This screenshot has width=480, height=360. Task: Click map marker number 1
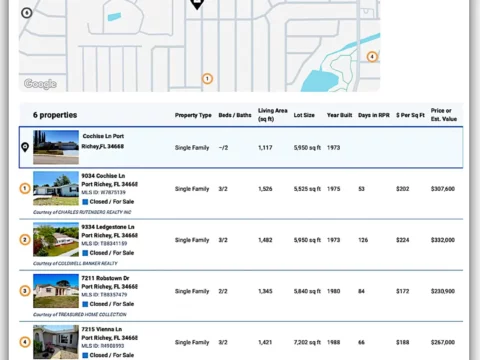coord(207,79)
